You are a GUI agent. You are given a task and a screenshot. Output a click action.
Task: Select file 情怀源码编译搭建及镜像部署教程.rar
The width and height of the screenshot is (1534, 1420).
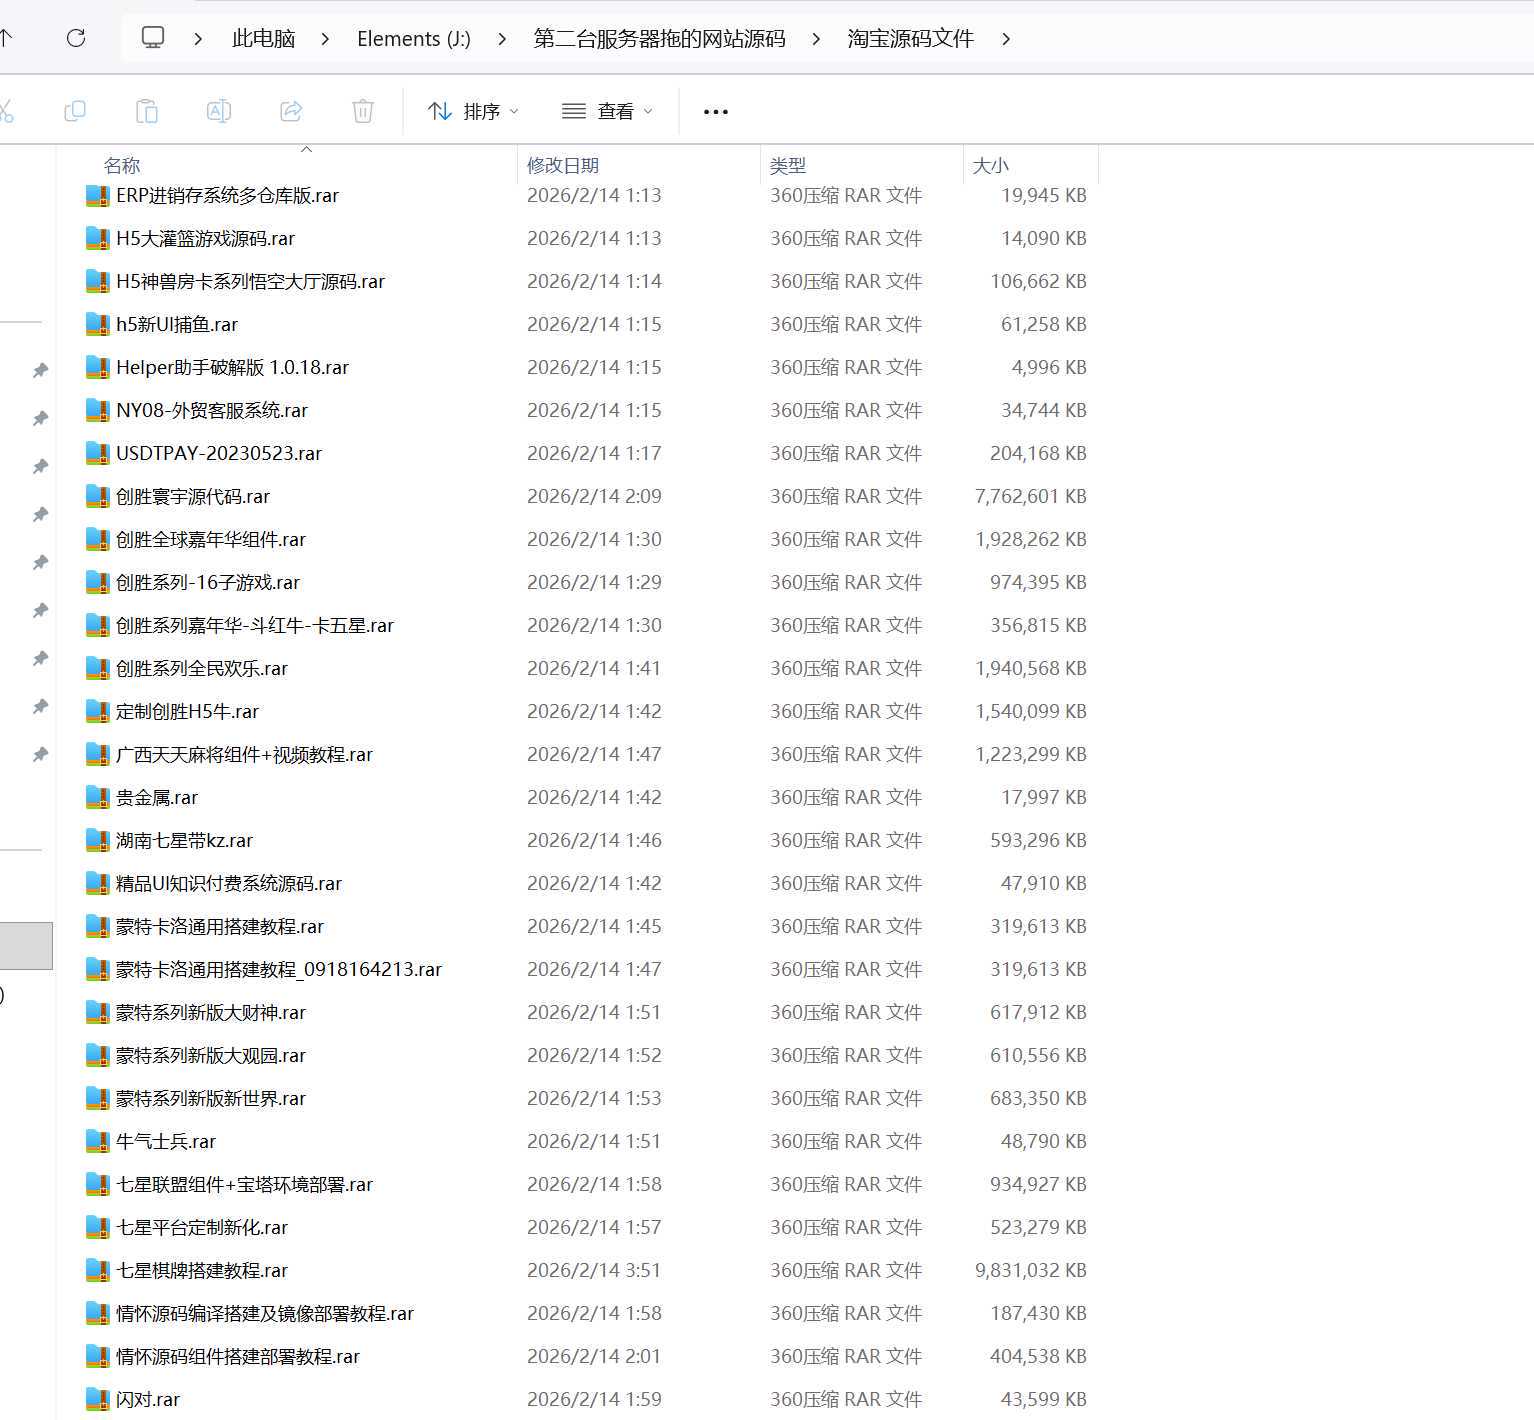[x=265, y=1313]
